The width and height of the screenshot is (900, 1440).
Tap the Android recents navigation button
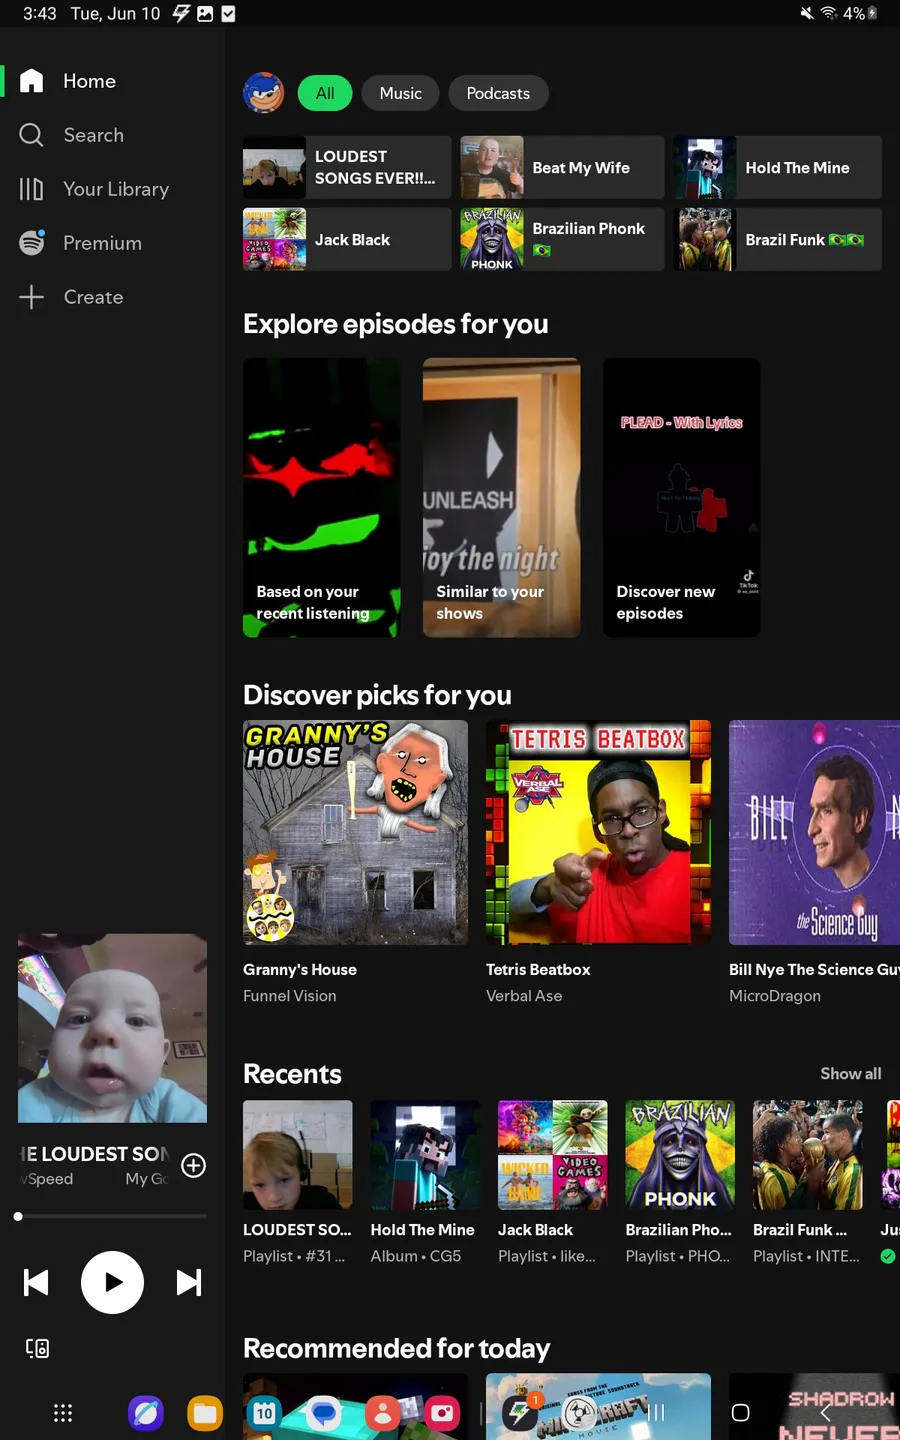(x=657, y=1413)
